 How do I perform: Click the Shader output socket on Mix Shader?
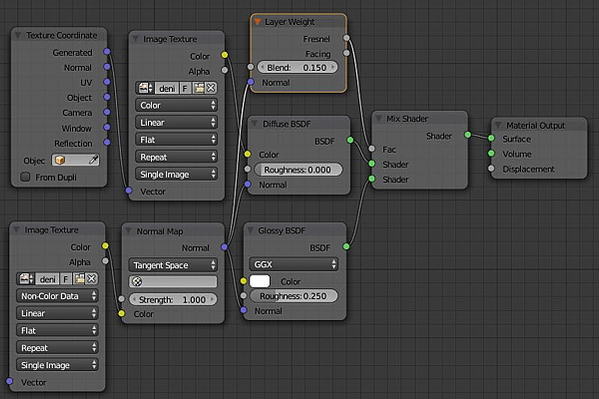click(468, 135)
